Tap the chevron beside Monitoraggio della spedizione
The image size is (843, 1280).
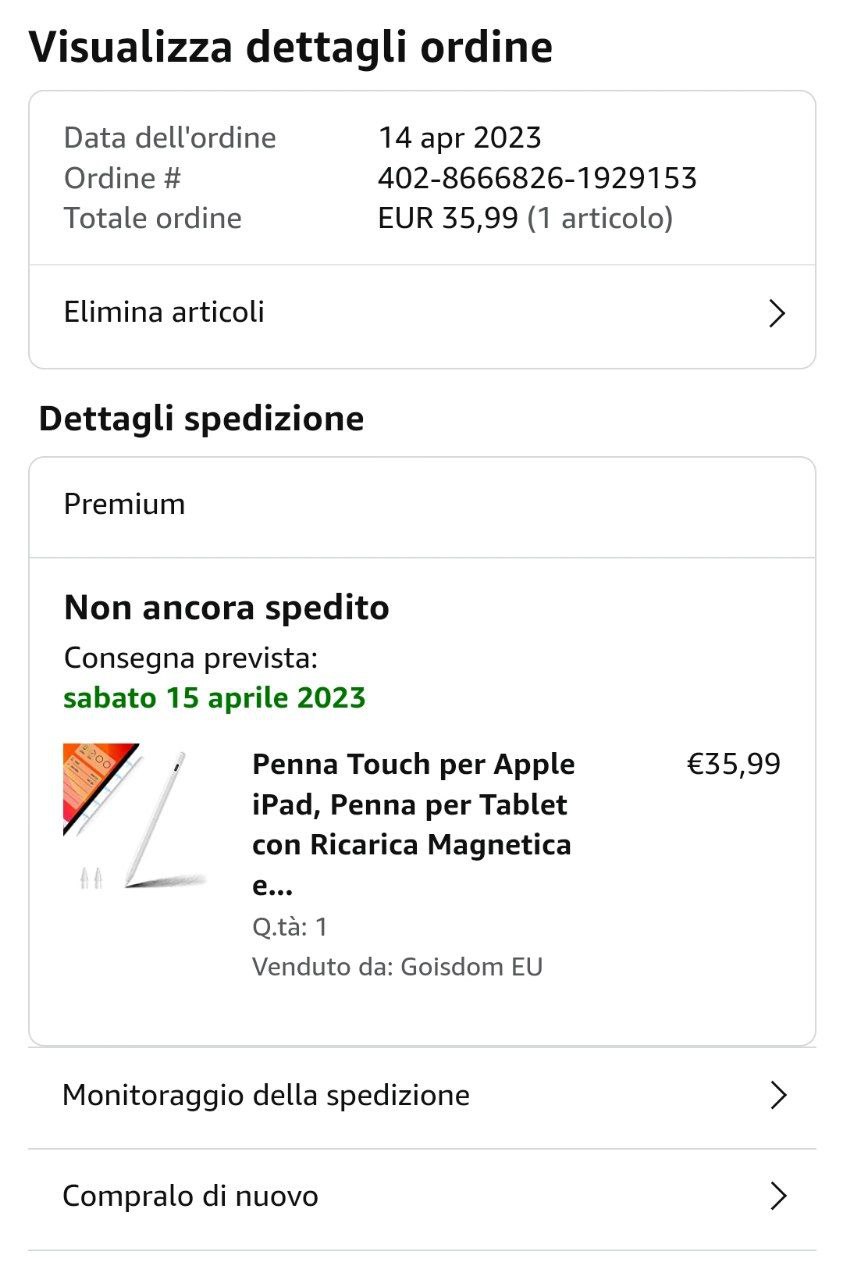778,1096
